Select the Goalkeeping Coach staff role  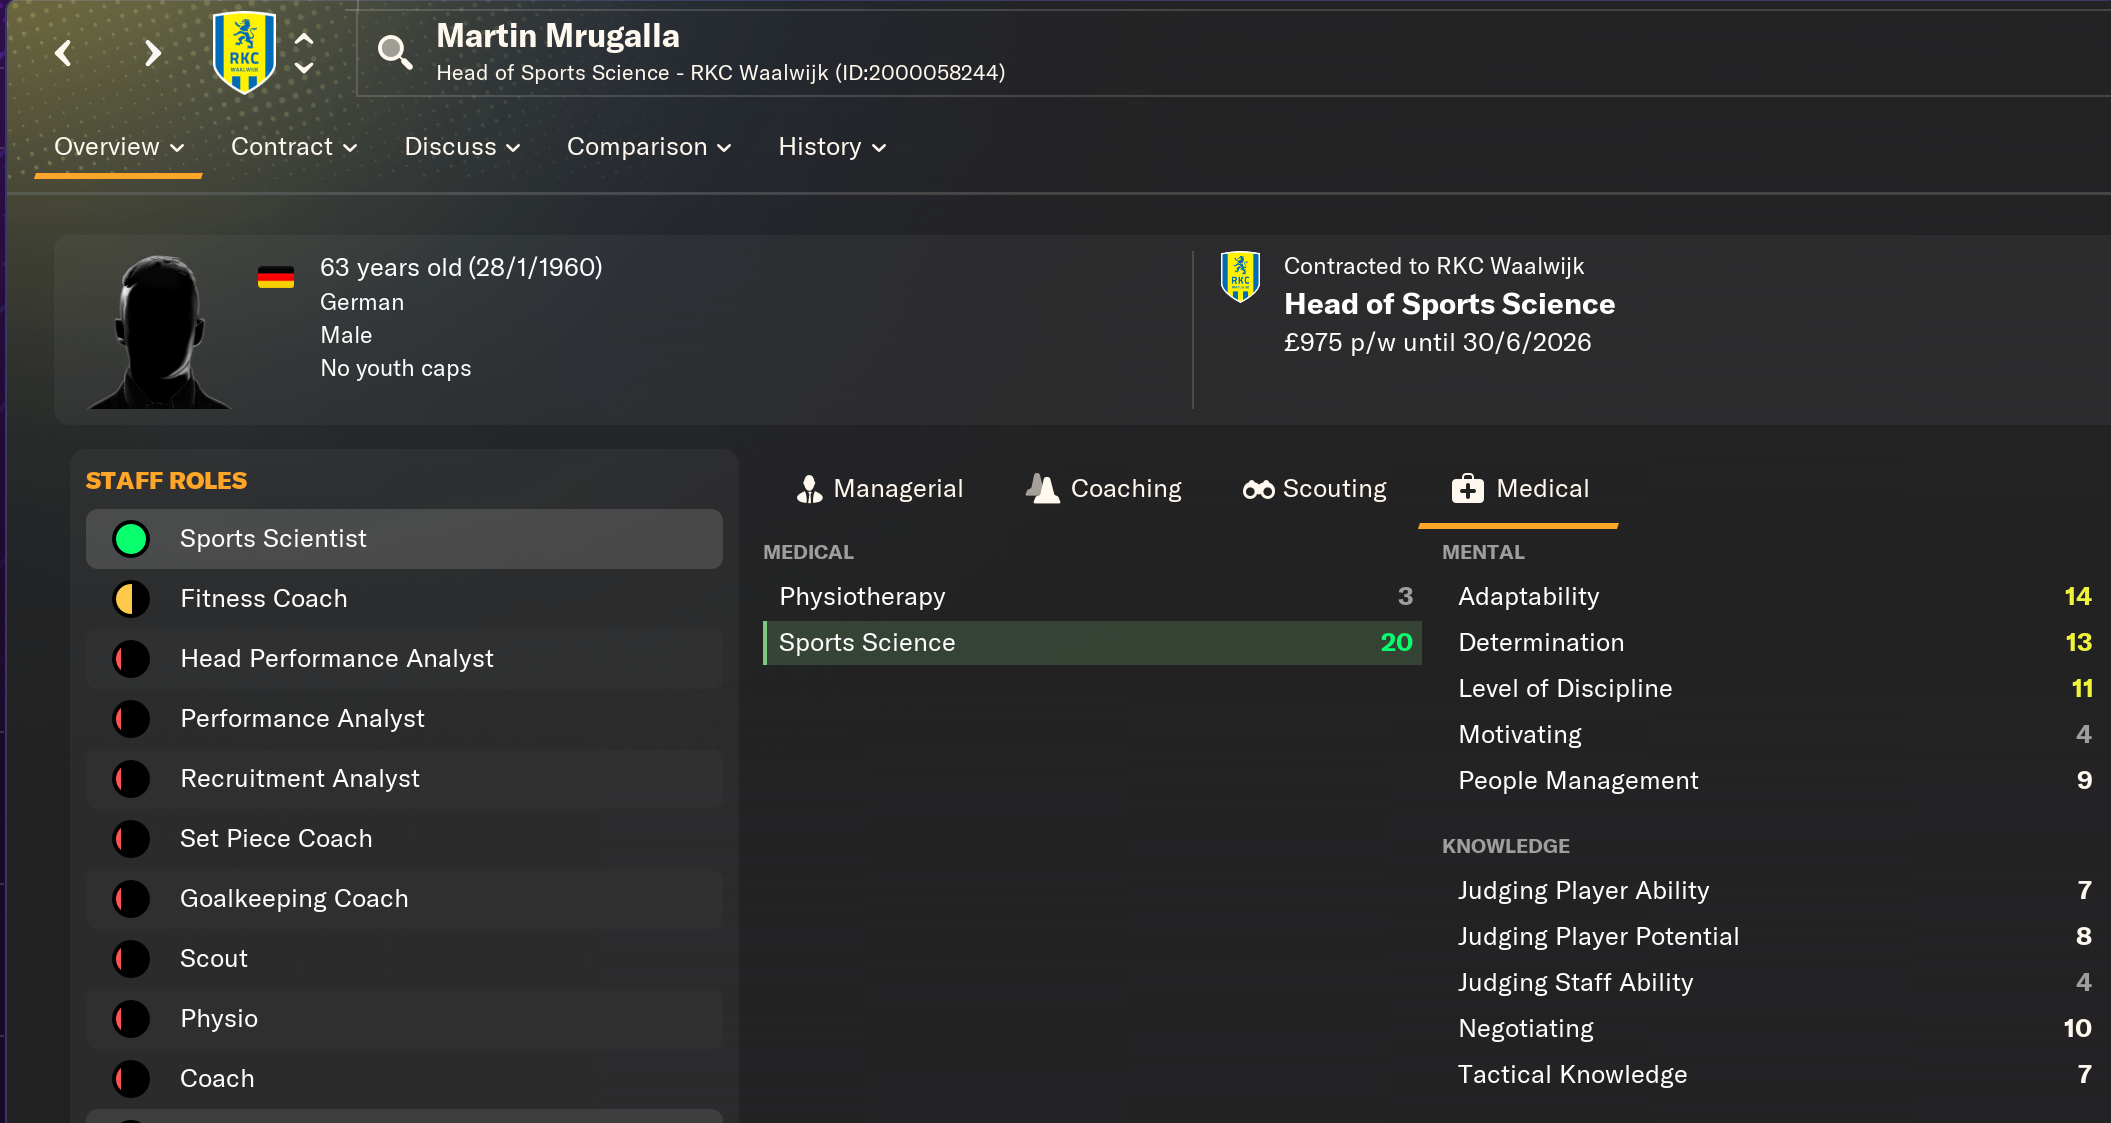[x=294, y=899]
